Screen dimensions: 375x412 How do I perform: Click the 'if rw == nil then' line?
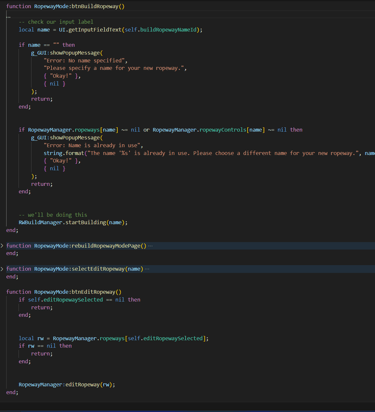(45, 346)
